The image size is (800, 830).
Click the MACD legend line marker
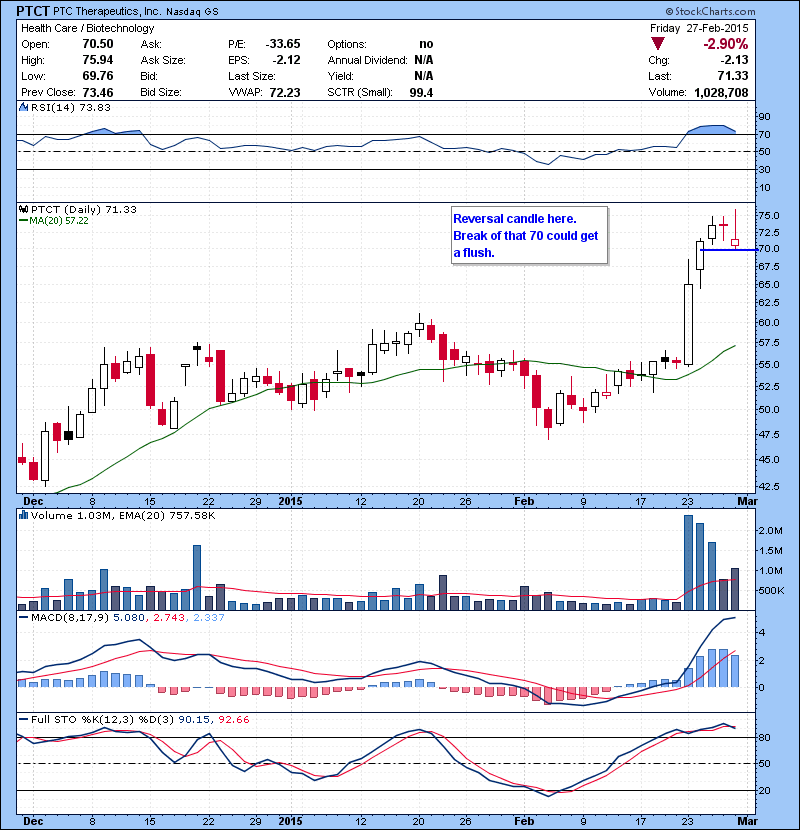point(23,617)
